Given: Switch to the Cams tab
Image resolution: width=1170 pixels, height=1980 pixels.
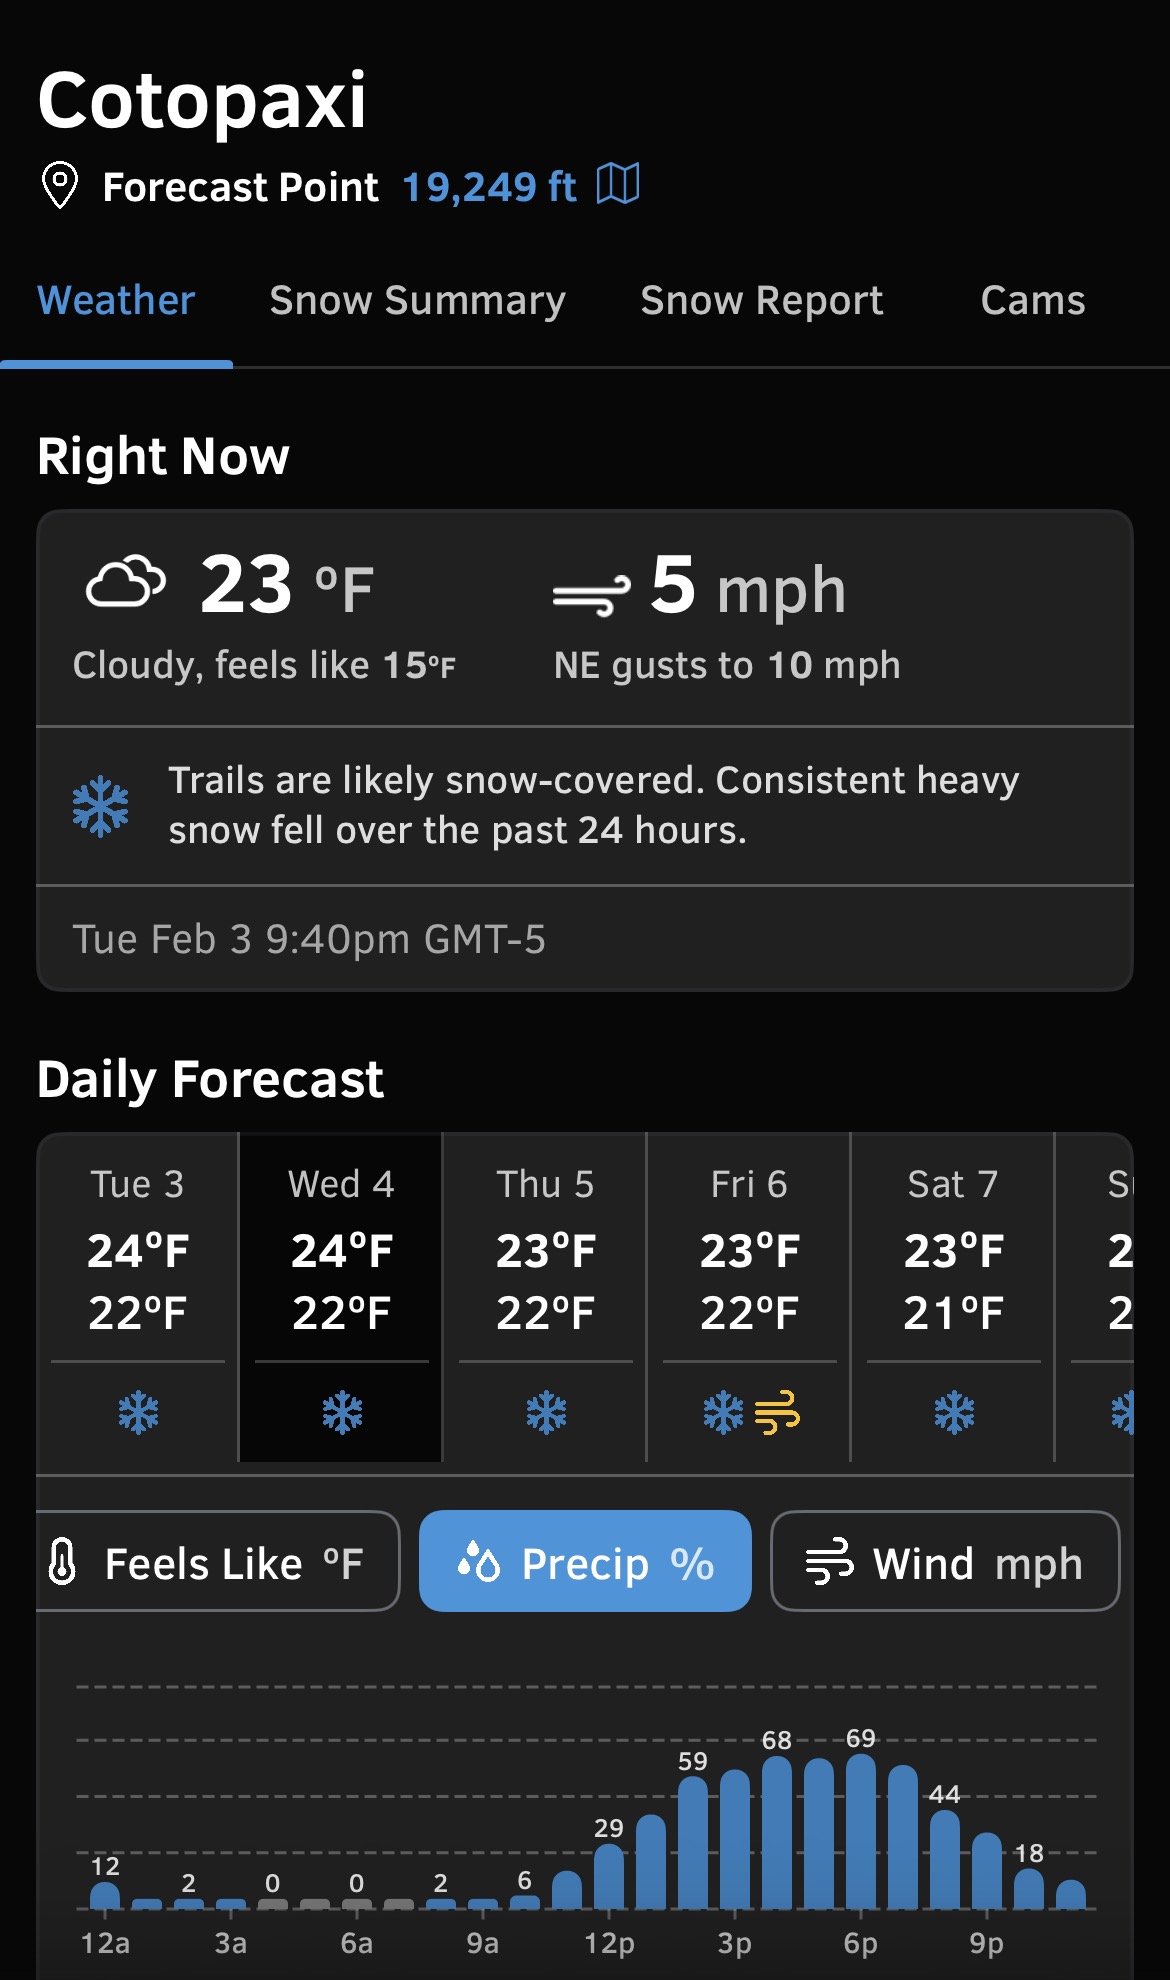Looking at the screenshot, I should pos(1032,301).
